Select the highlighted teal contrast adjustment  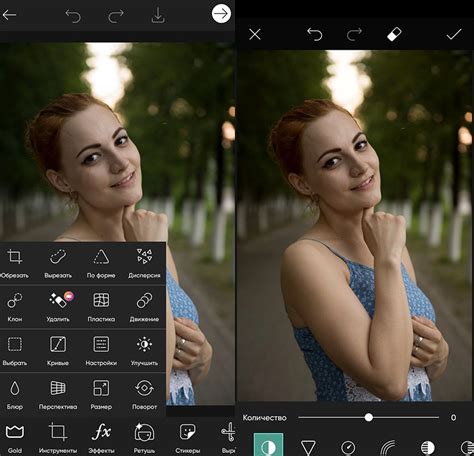tap(268, 444)
